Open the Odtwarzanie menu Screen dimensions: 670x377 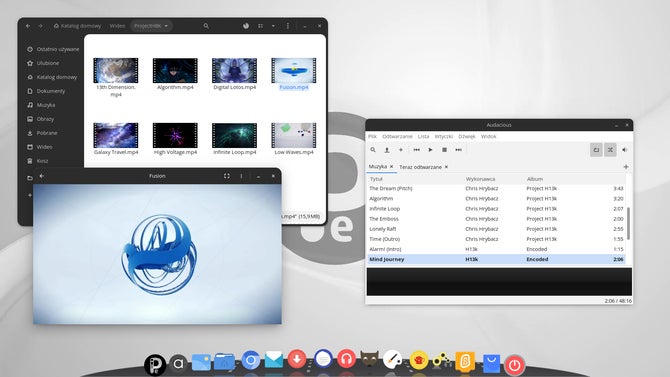click(397, 136)
